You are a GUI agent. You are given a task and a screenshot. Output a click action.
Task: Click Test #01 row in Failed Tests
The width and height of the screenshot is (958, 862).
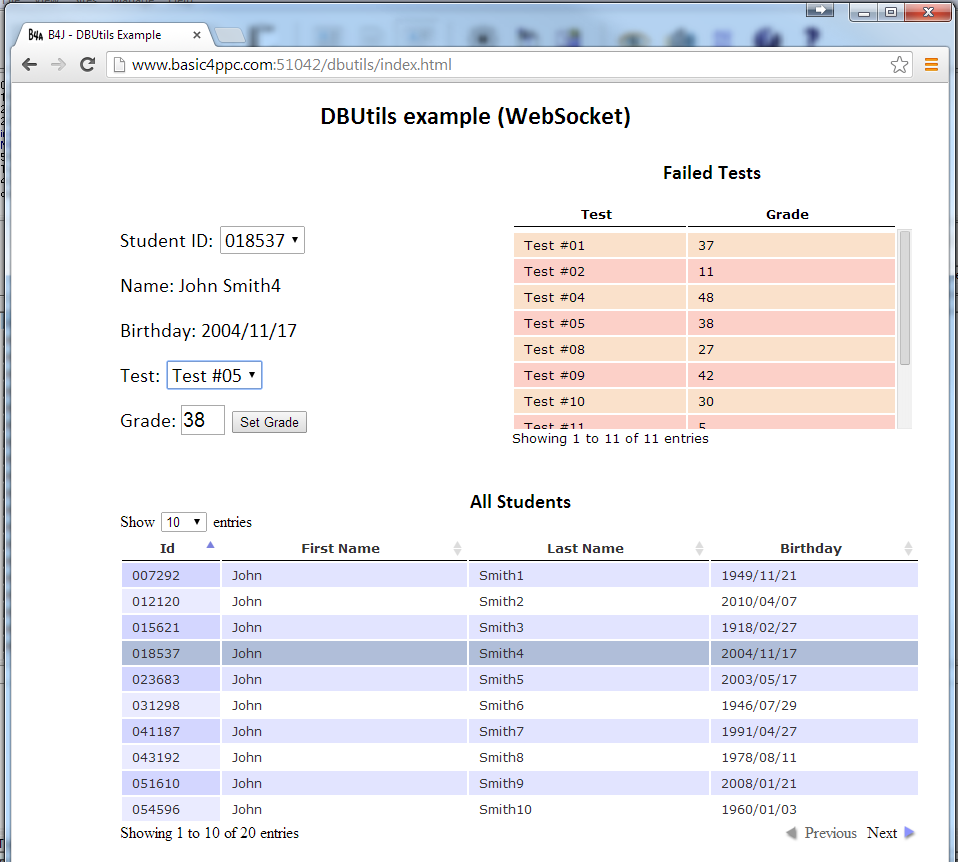(704, 246)
